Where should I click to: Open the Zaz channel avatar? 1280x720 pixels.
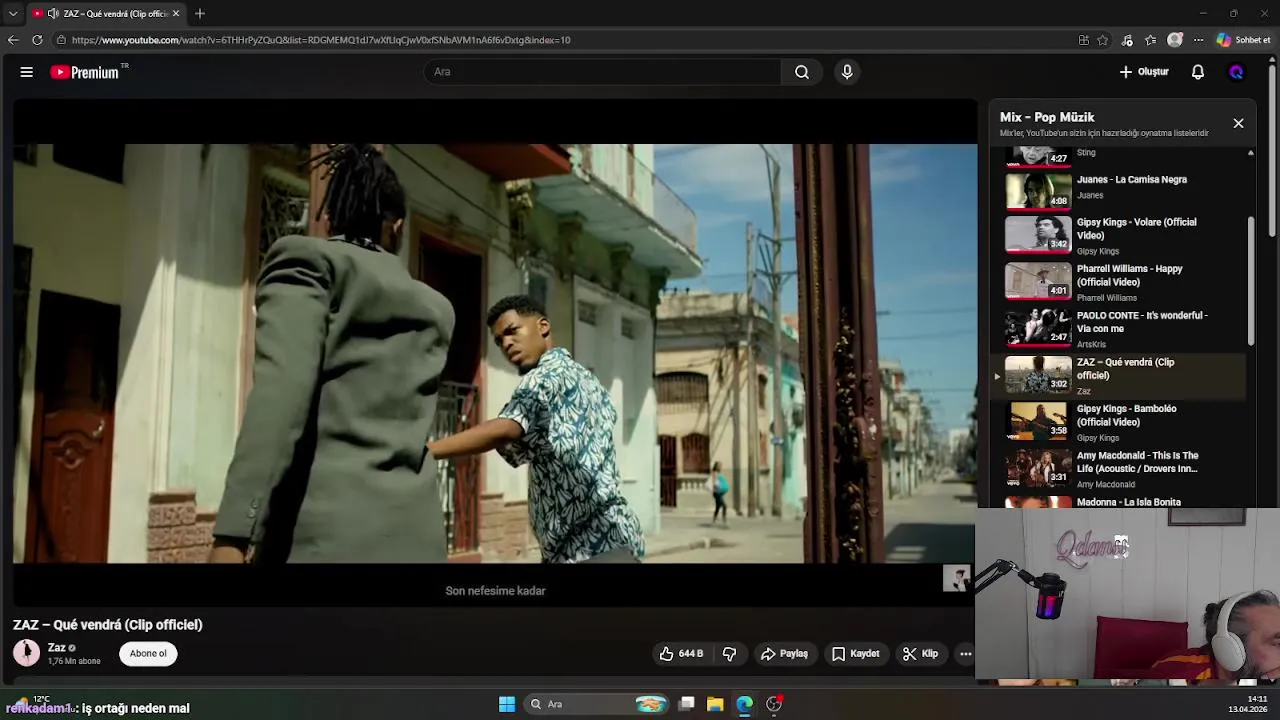27,653
